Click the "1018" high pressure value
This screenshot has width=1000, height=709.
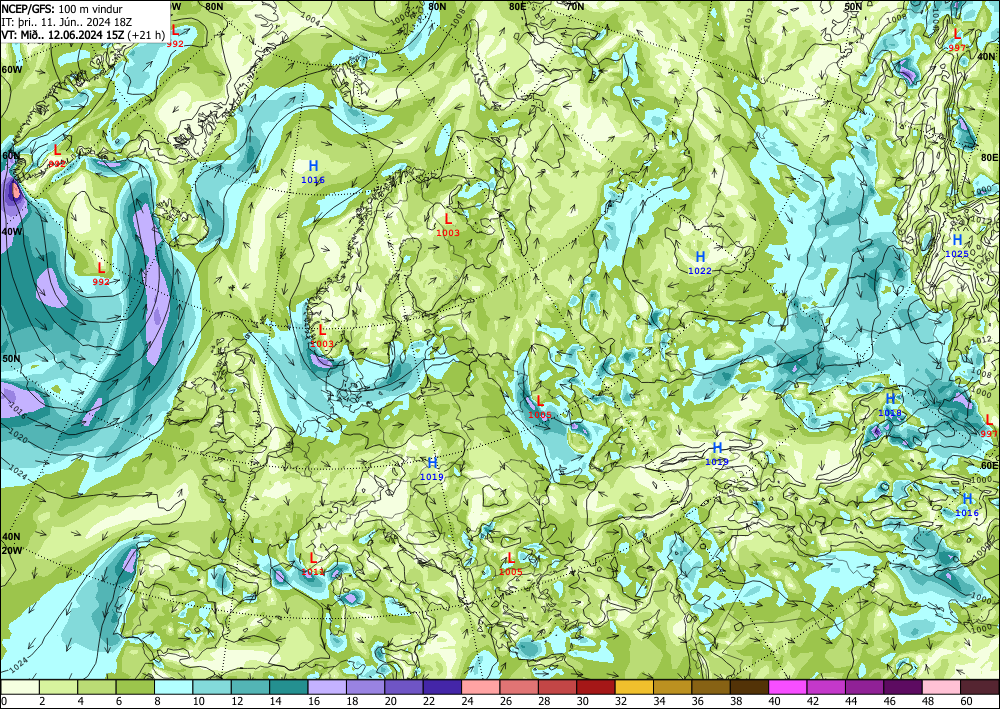890,413
